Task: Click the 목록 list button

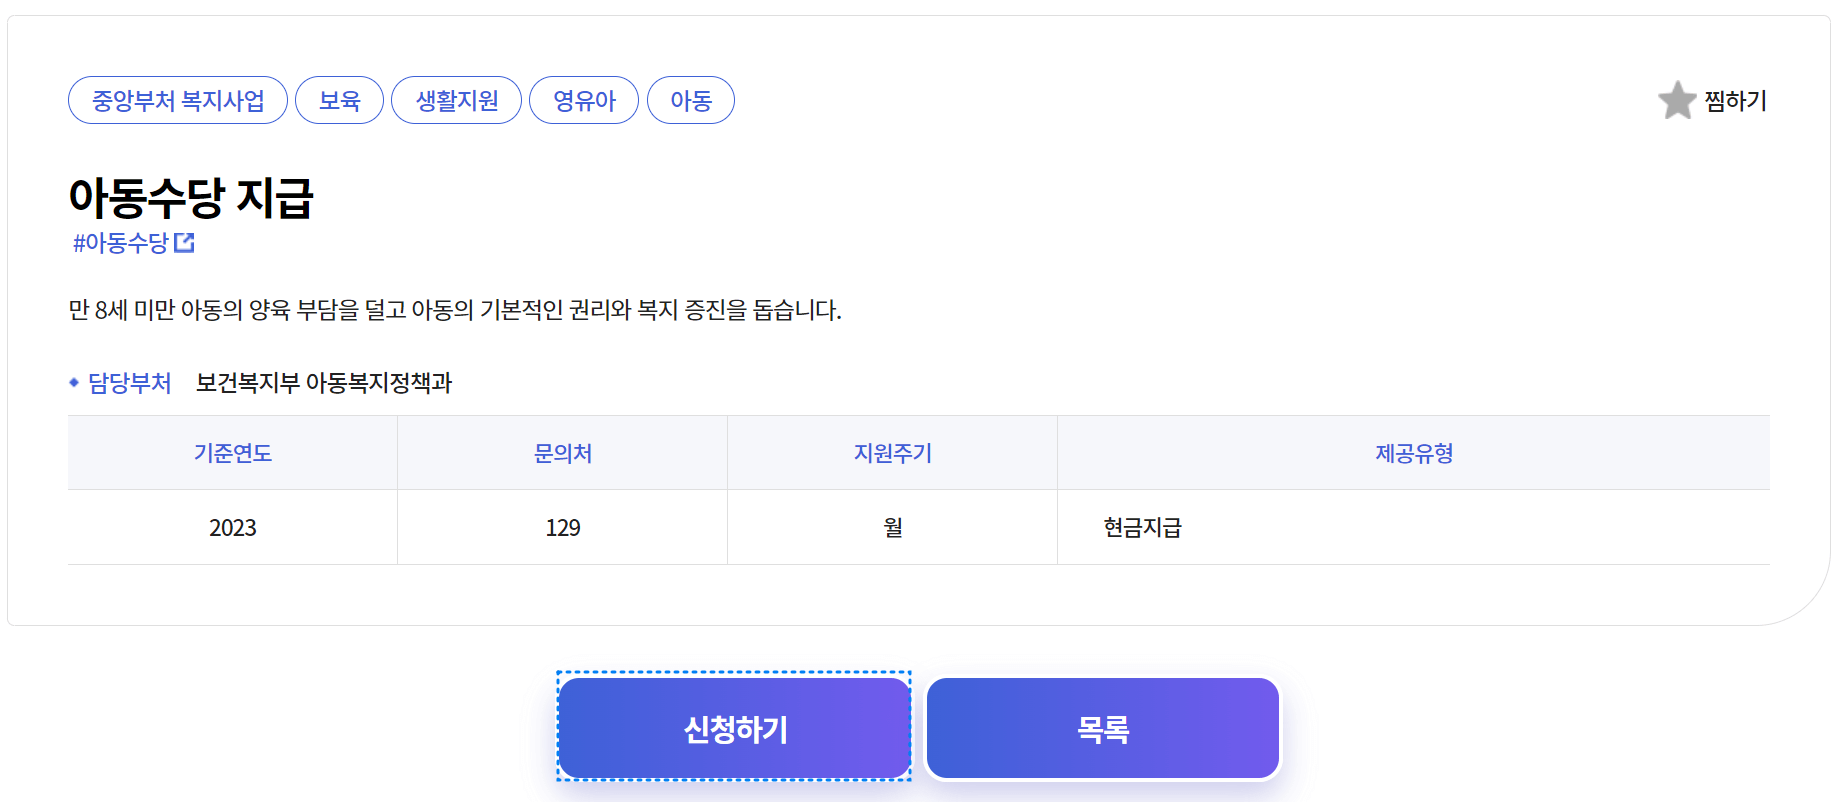Action: pos(1101,728)
